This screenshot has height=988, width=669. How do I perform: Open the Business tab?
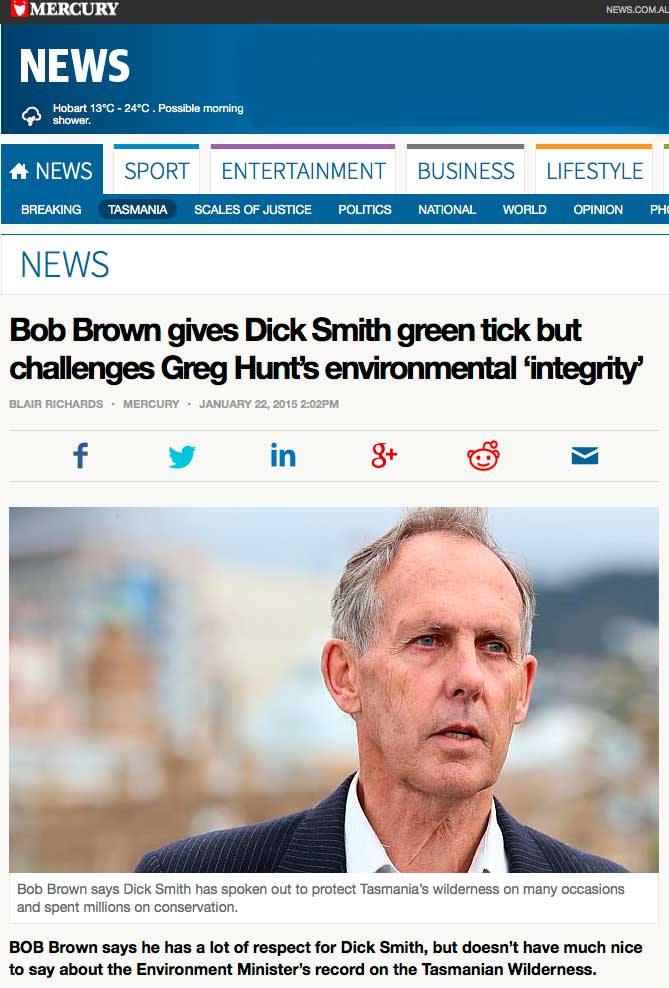point(466,171)
